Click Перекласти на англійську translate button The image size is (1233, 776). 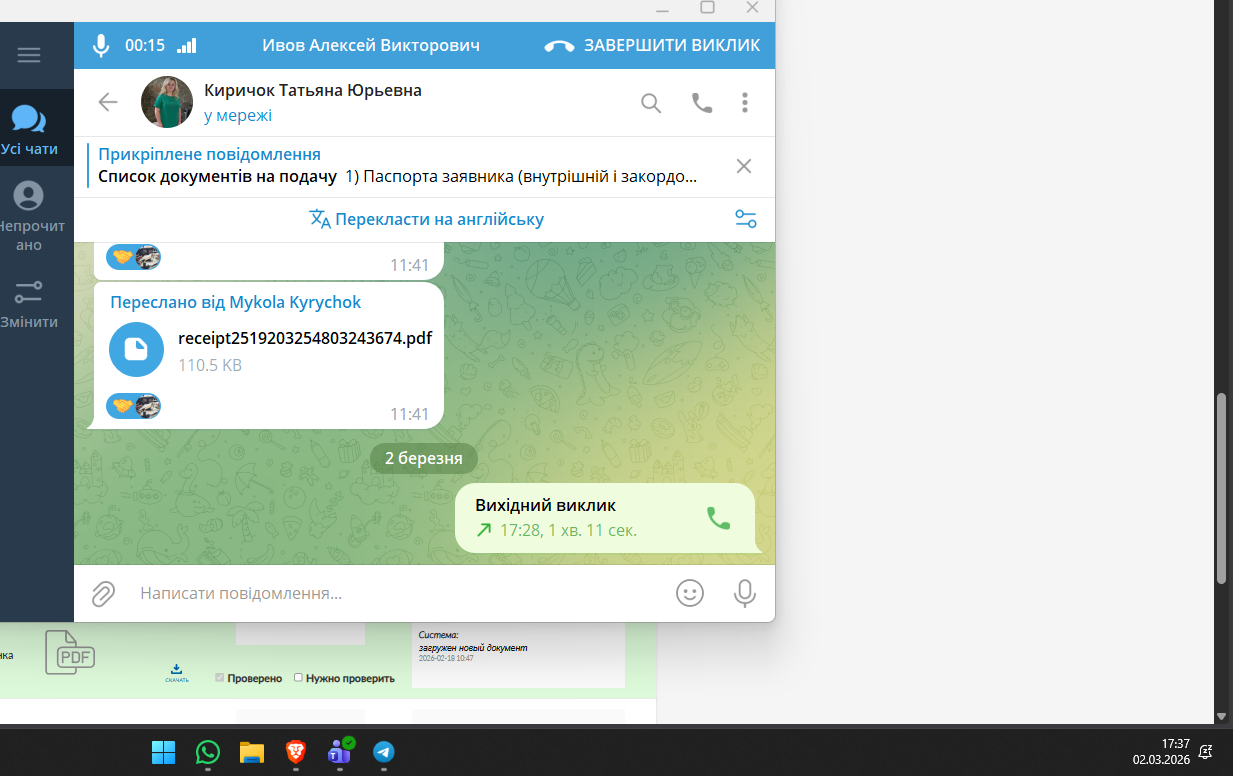pyautogui.click(x=426, y=219)
